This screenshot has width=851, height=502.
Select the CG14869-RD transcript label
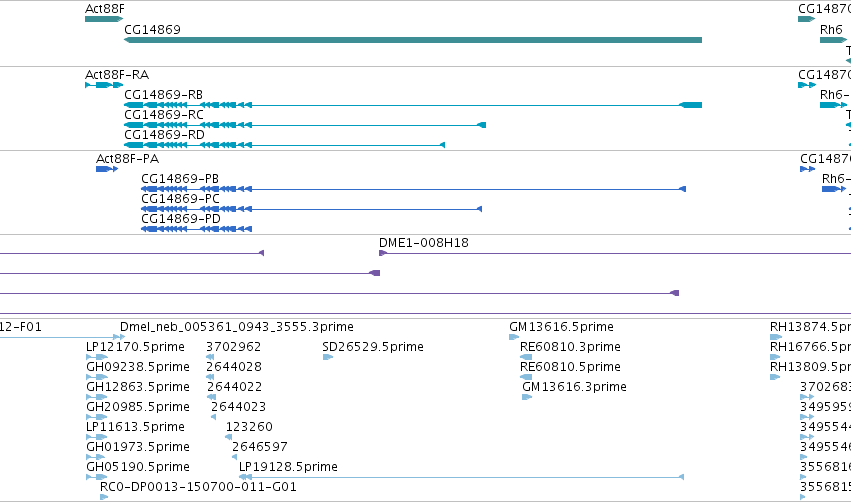164,135
